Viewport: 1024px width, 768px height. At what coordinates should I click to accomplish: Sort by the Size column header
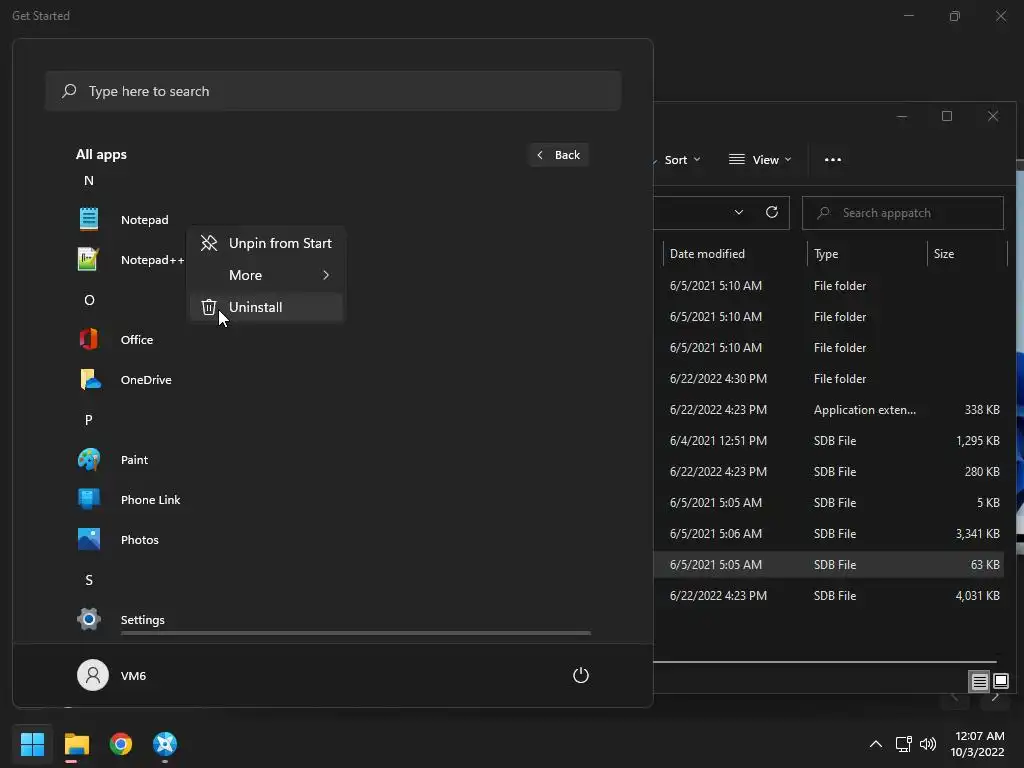click(x=944, y=253)
